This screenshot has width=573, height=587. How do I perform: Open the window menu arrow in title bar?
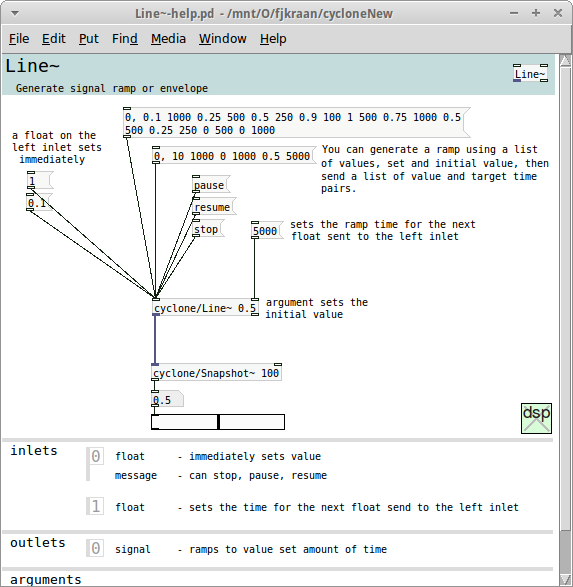click(x=15, y=13)
